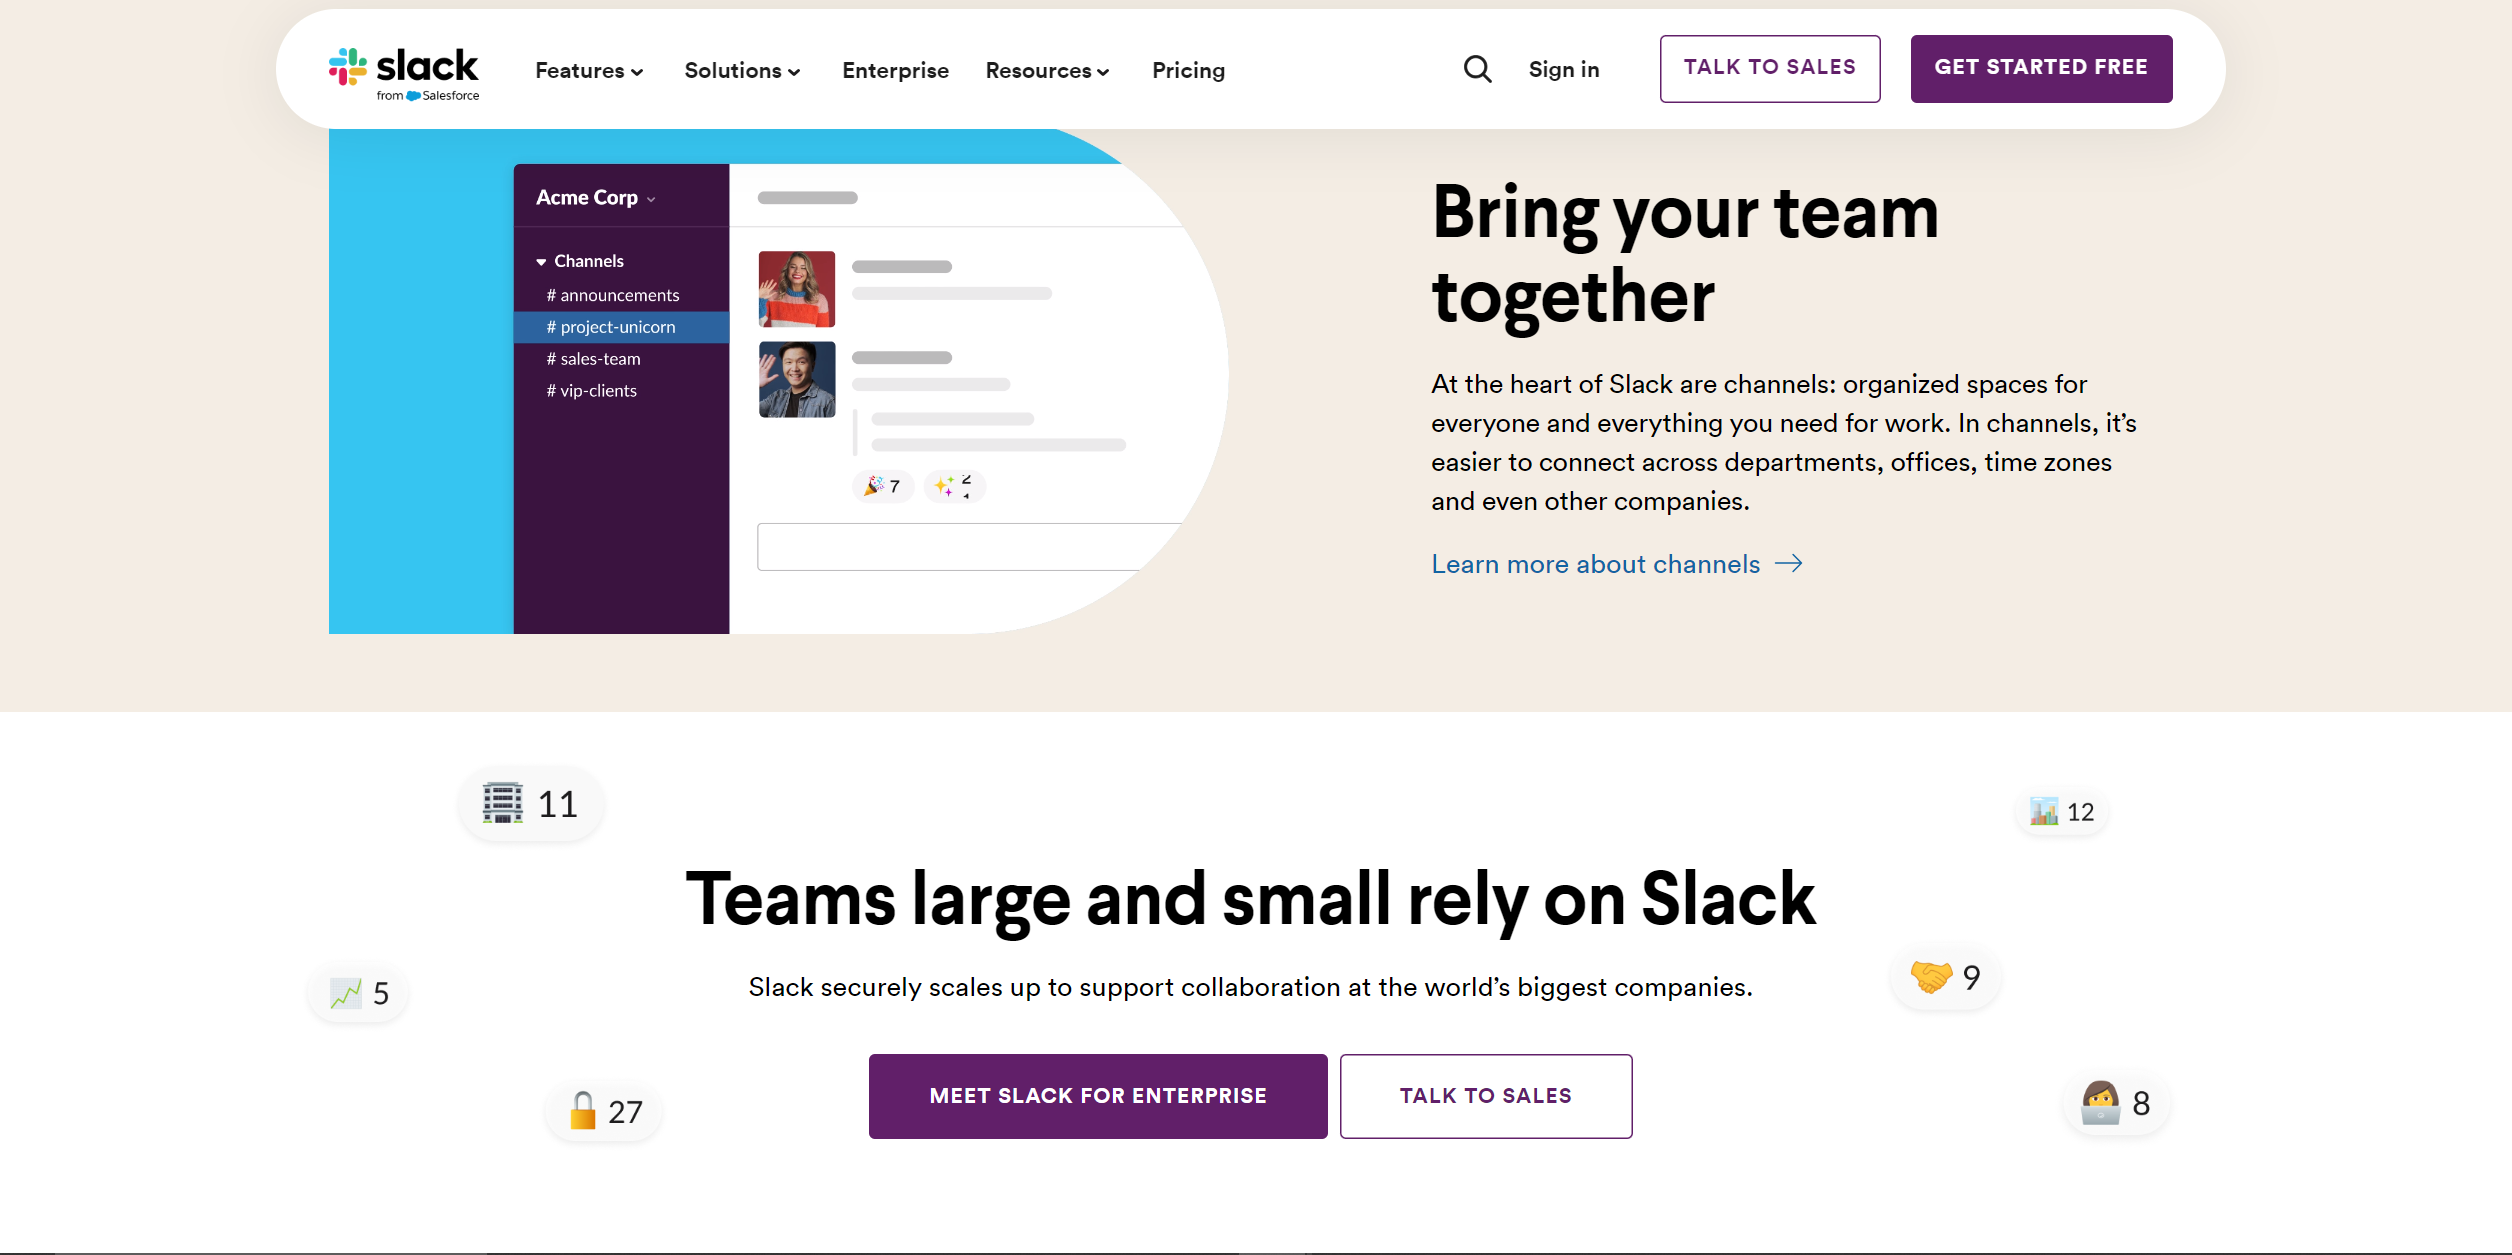Image resolution: width=2512 pixels, height=1255 pixels.
Task: Click the search magnifier icon
Action: coord(1477,69)
